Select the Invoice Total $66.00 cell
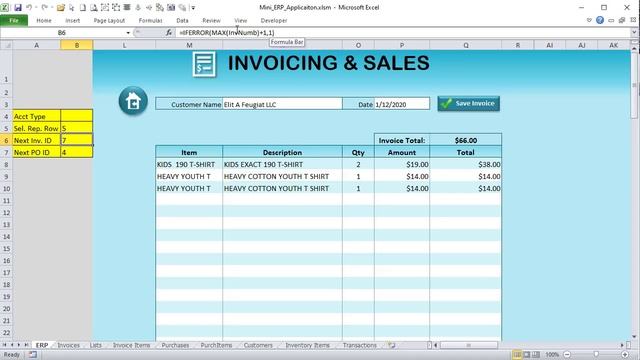The width and height of the screenshot is (640, 360). (466, 140)
